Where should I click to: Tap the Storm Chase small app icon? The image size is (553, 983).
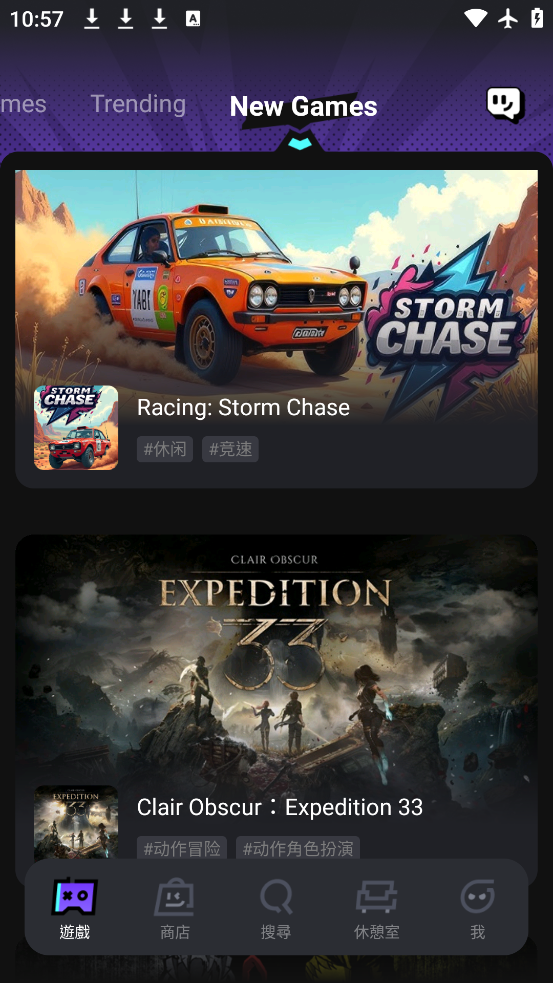pos(76,428)
